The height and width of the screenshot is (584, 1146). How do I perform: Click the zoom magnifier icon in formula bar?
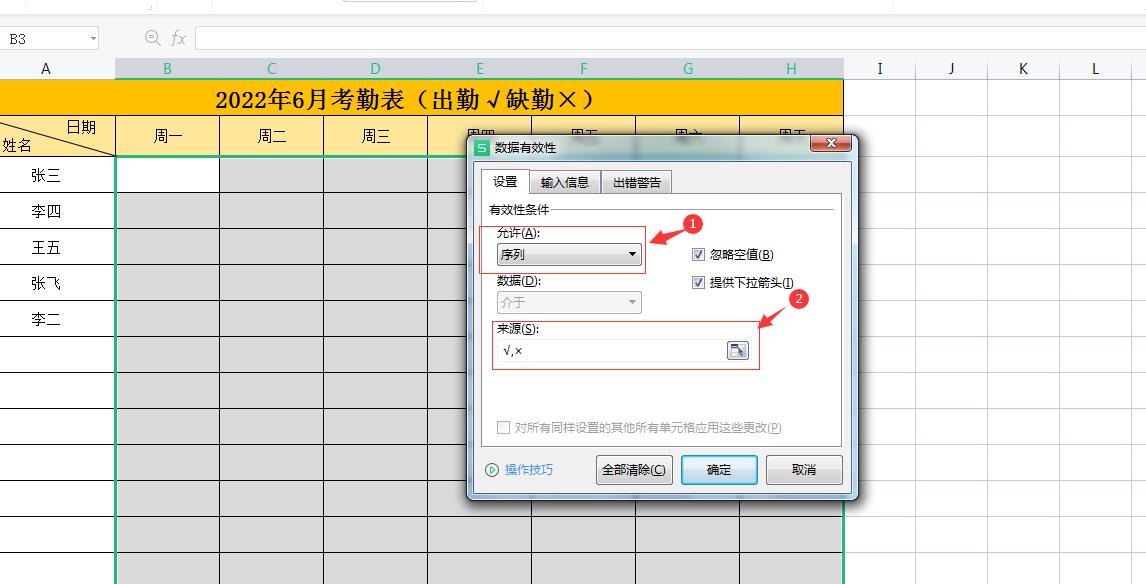pos(152,38)
